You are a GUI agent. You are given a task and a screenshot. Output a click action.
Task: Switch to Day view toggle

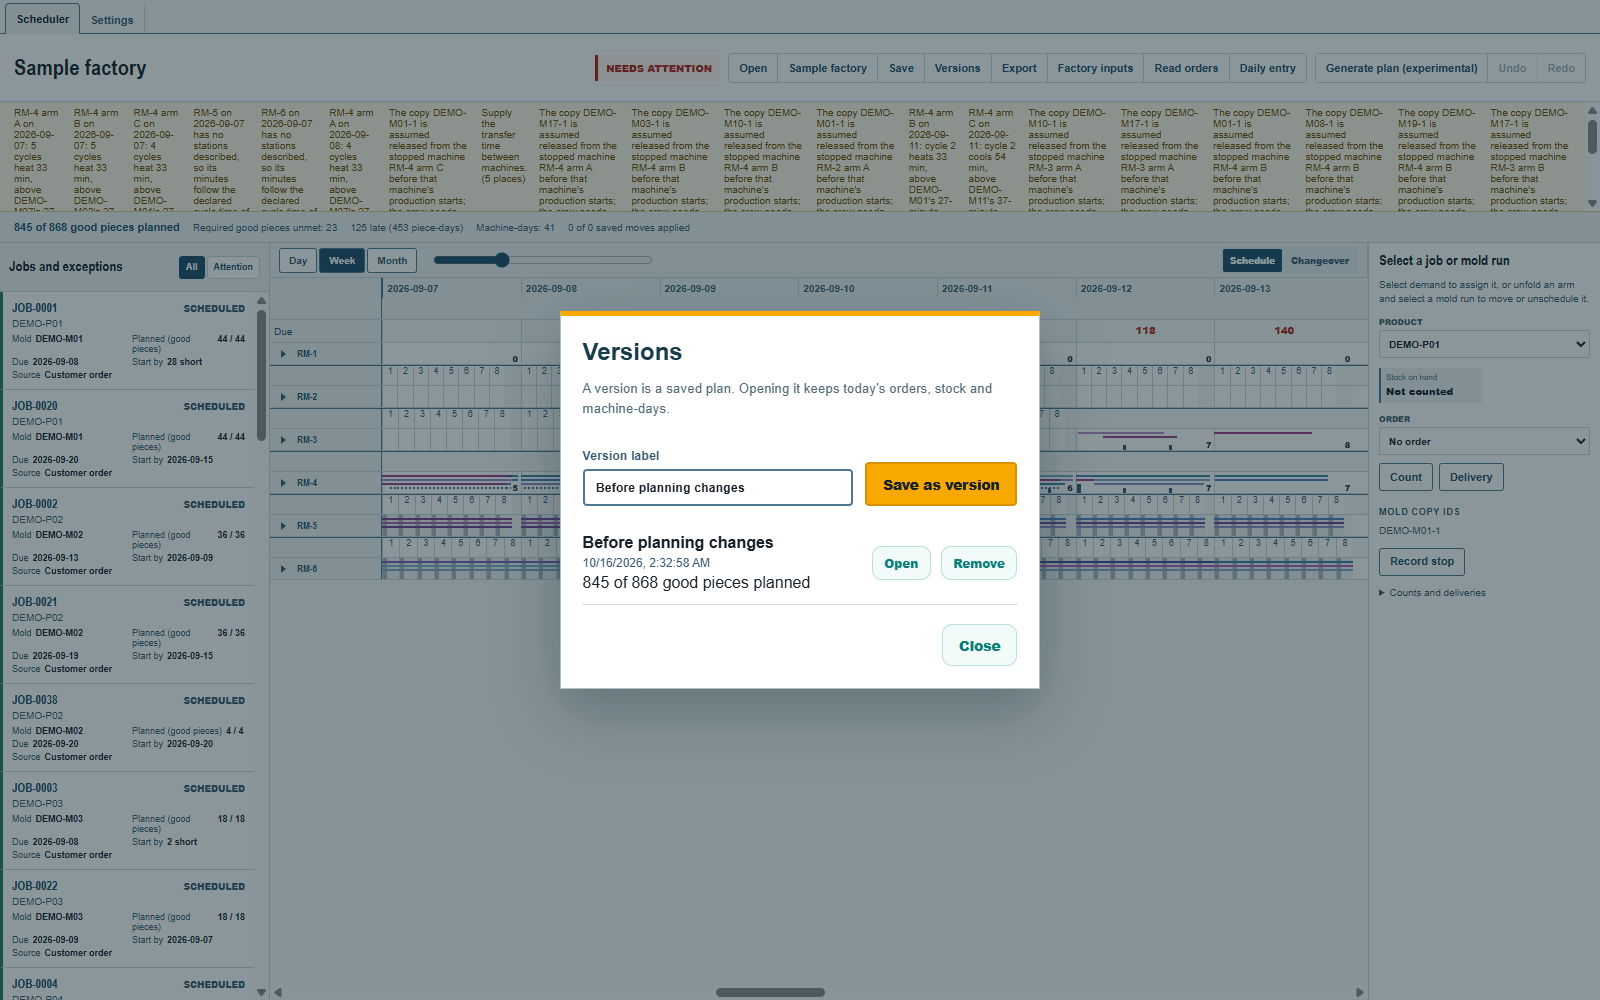pos(298,261)
